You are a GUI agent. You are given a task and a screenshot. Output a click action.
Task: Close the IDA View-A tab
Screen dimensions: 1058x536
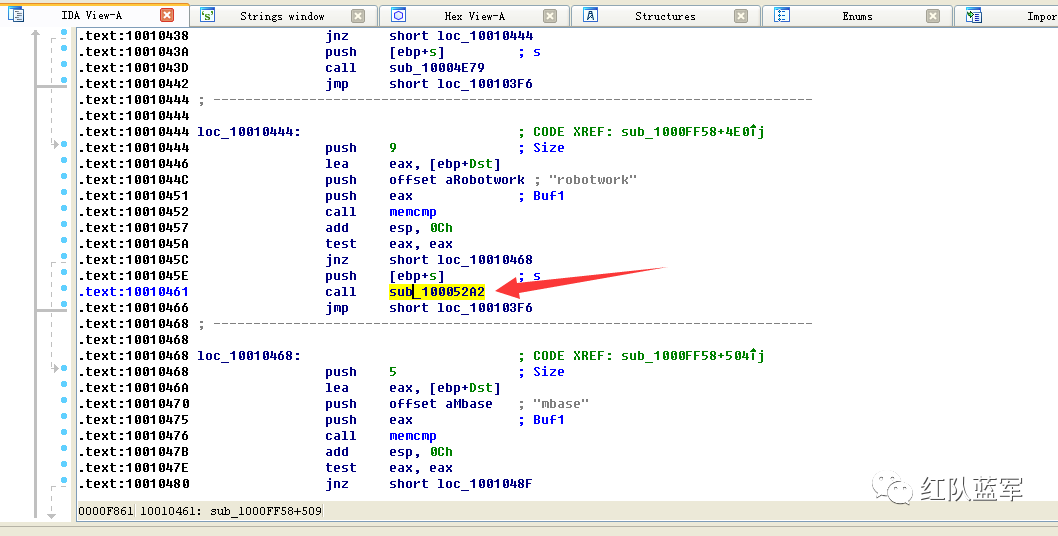167,15
